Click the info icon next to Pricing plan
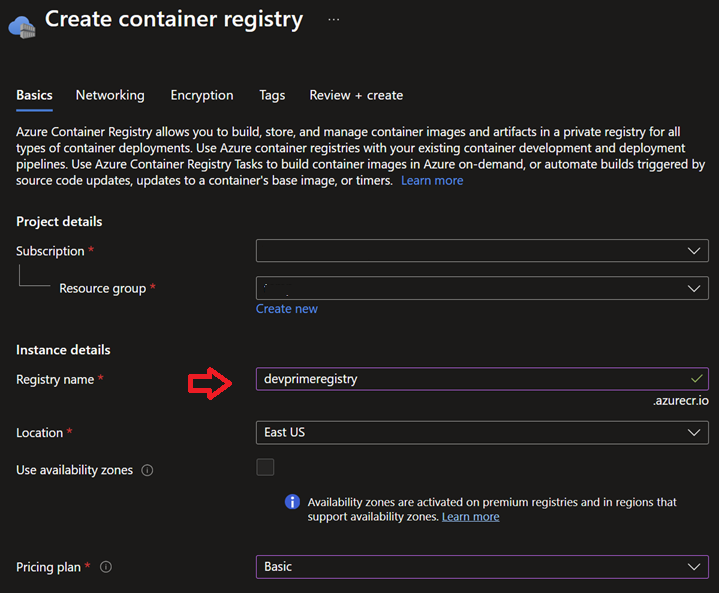 pyautogui.click(x=106, y=567)
